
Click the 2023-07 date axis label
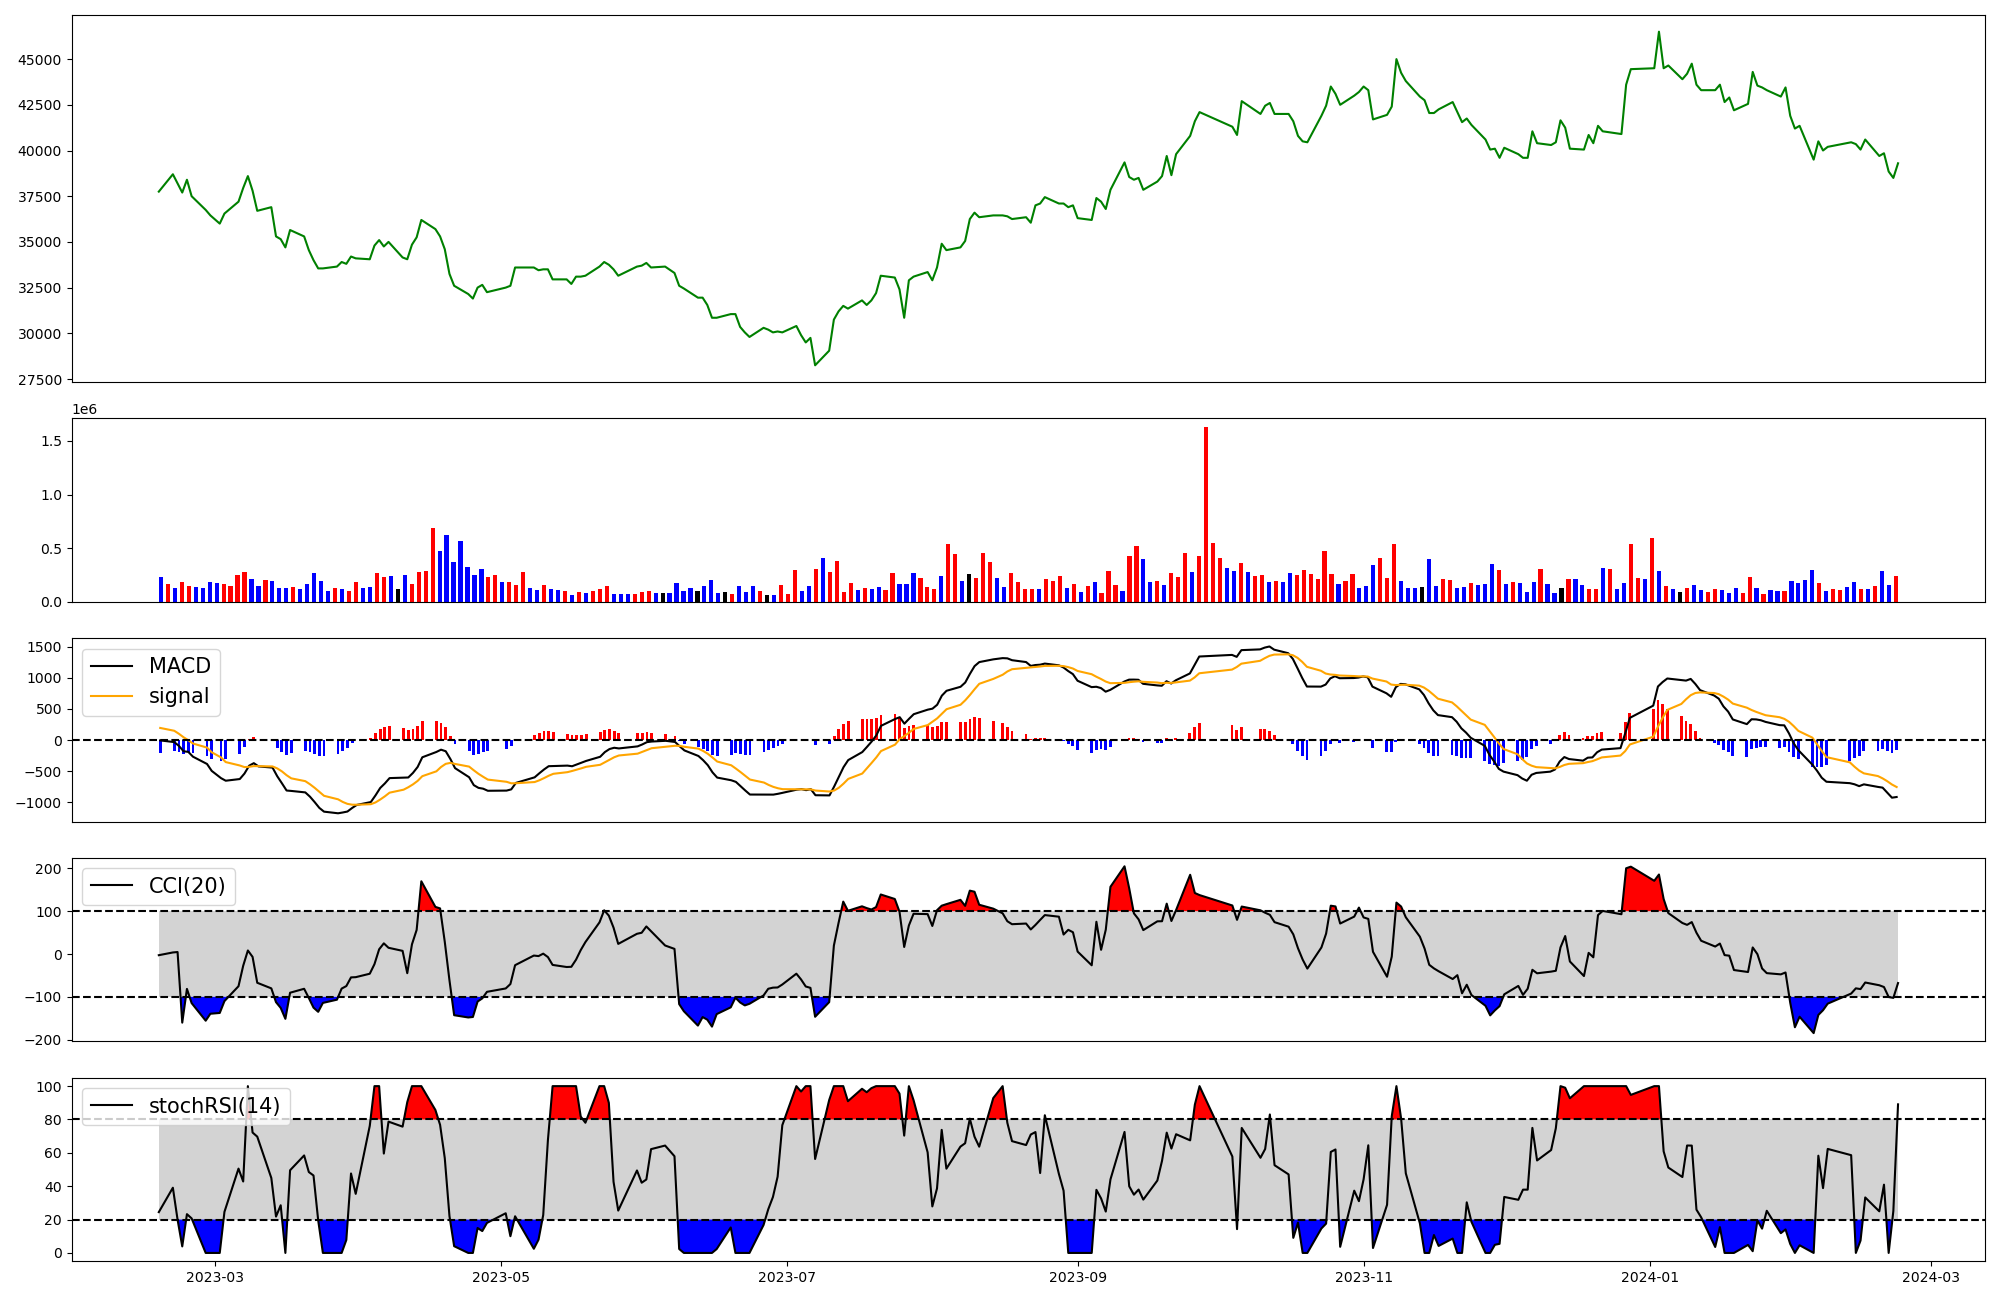[x=787, y=1277]
